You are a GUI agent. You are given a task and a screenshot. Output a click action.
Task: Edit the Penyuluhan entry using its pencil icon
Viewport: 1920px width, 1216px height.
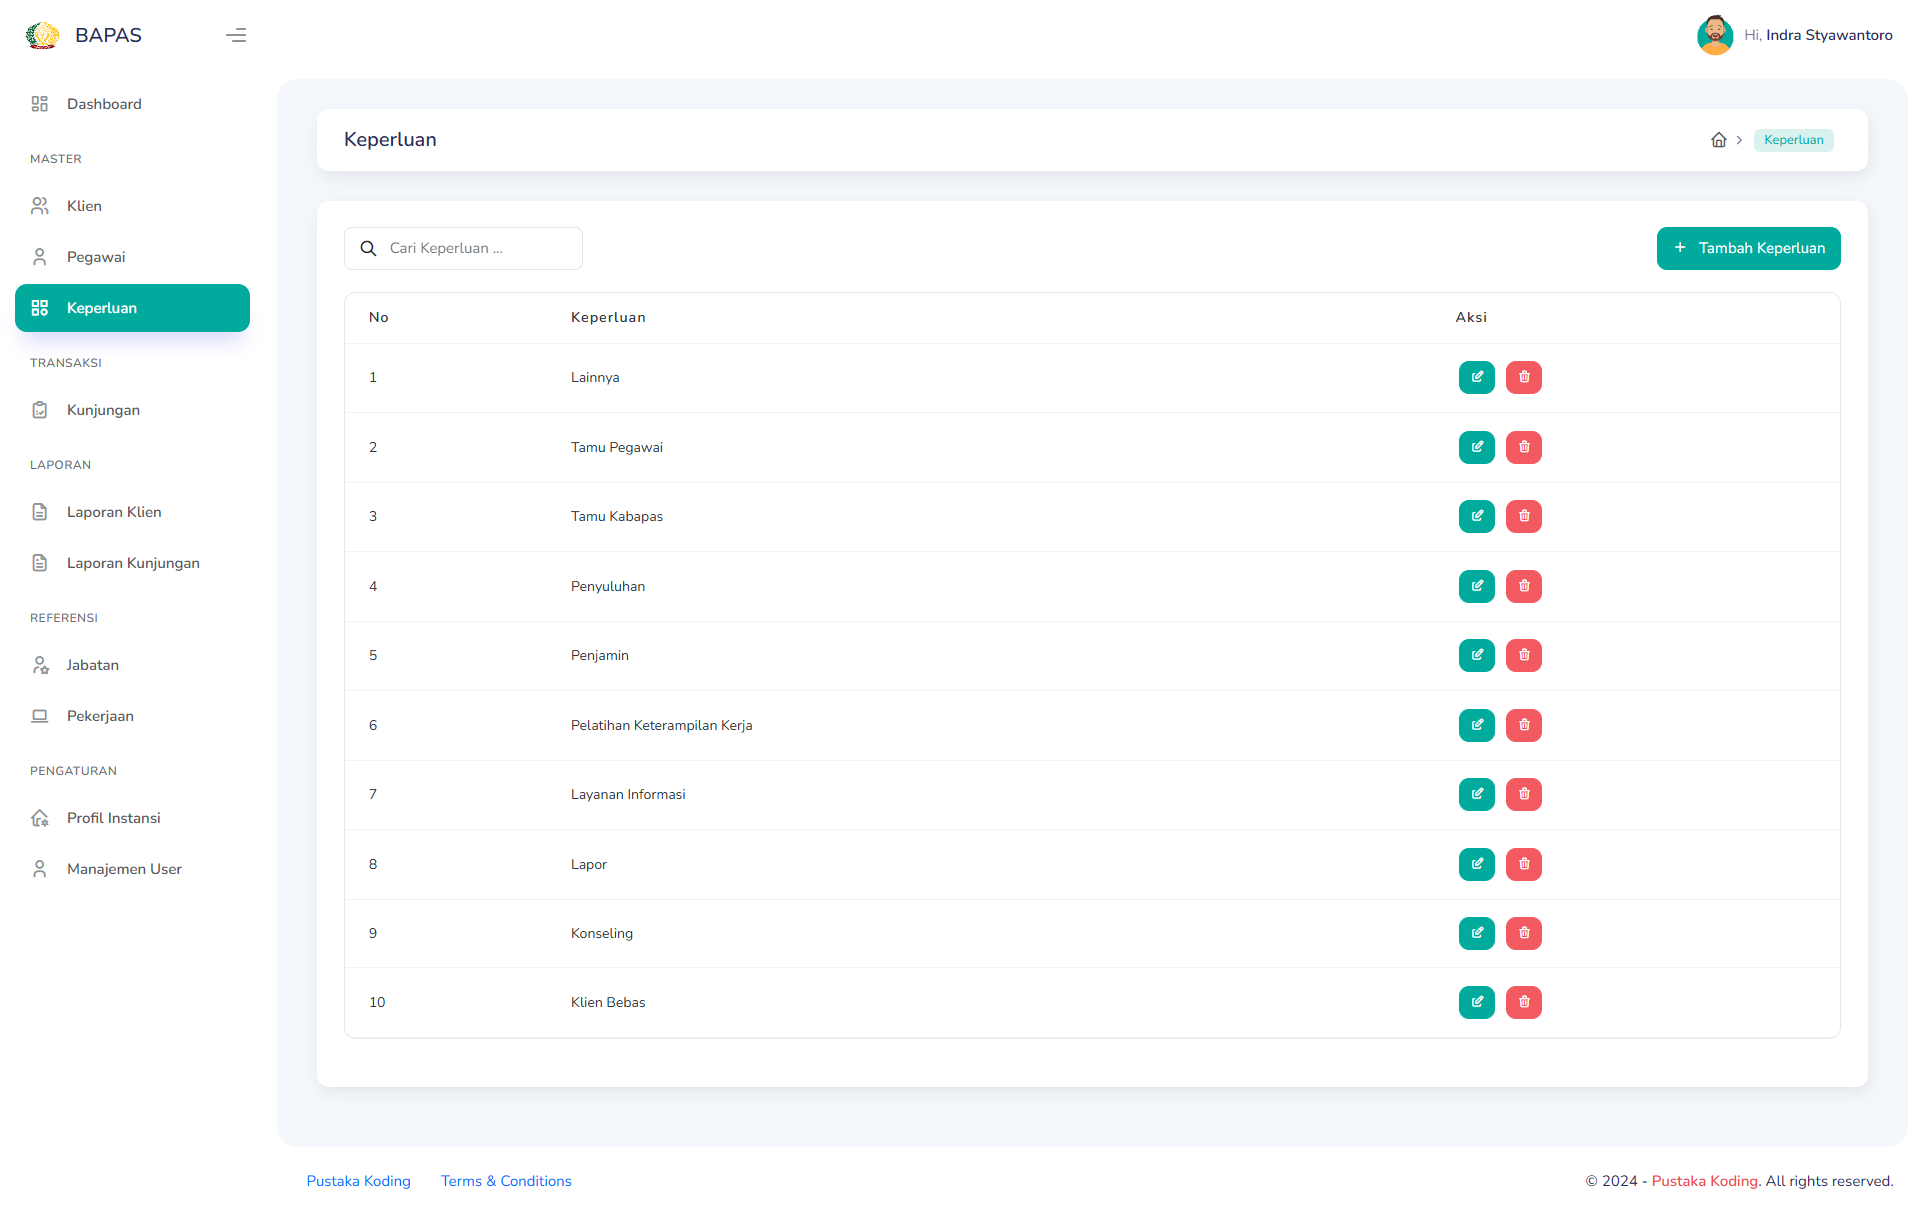coord(1476,586)
